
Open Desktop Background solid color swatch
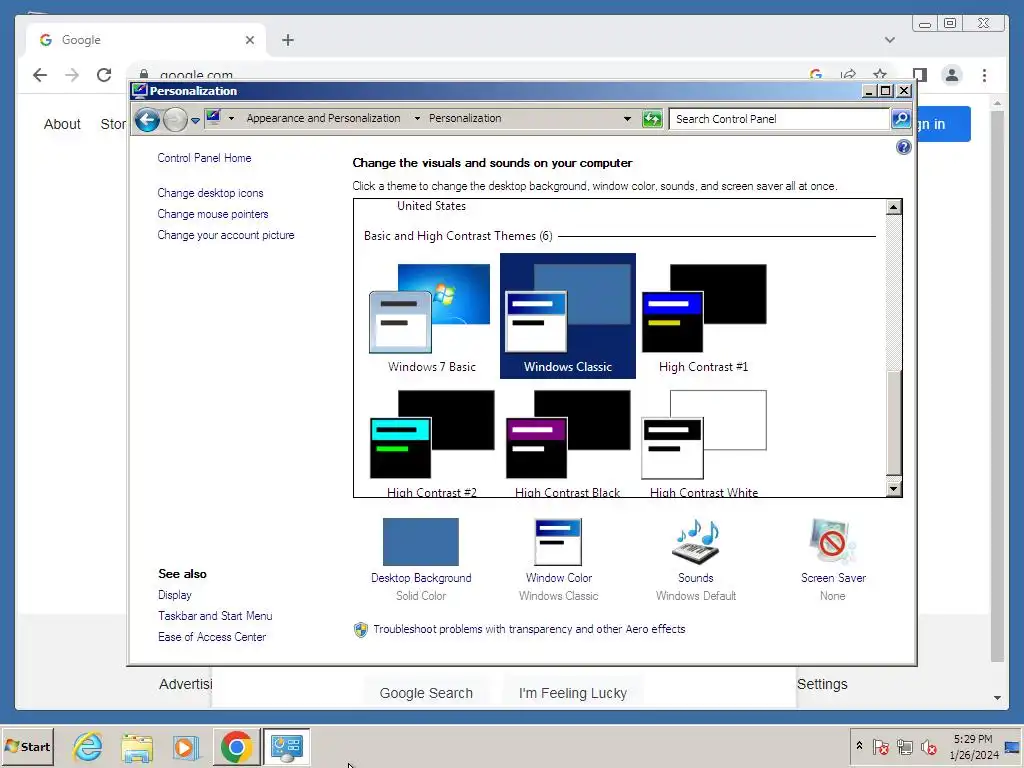pos(421,542)
